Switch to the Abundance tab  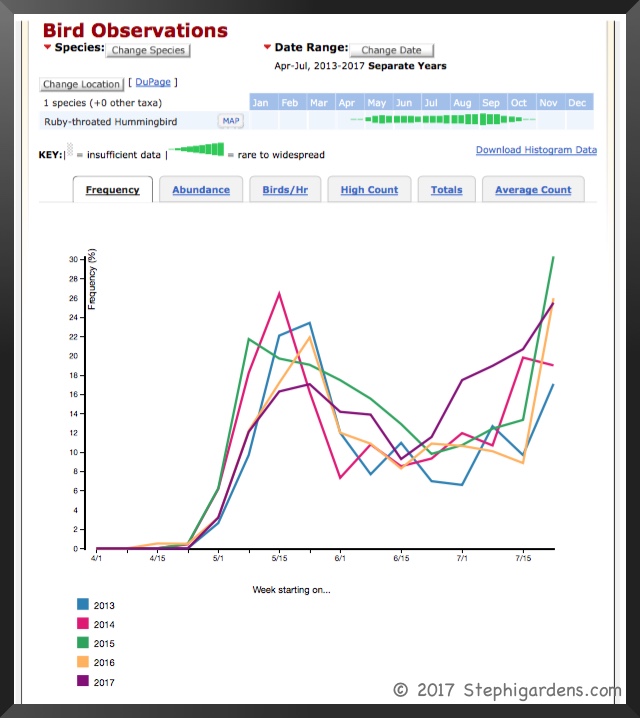[201, 190]
